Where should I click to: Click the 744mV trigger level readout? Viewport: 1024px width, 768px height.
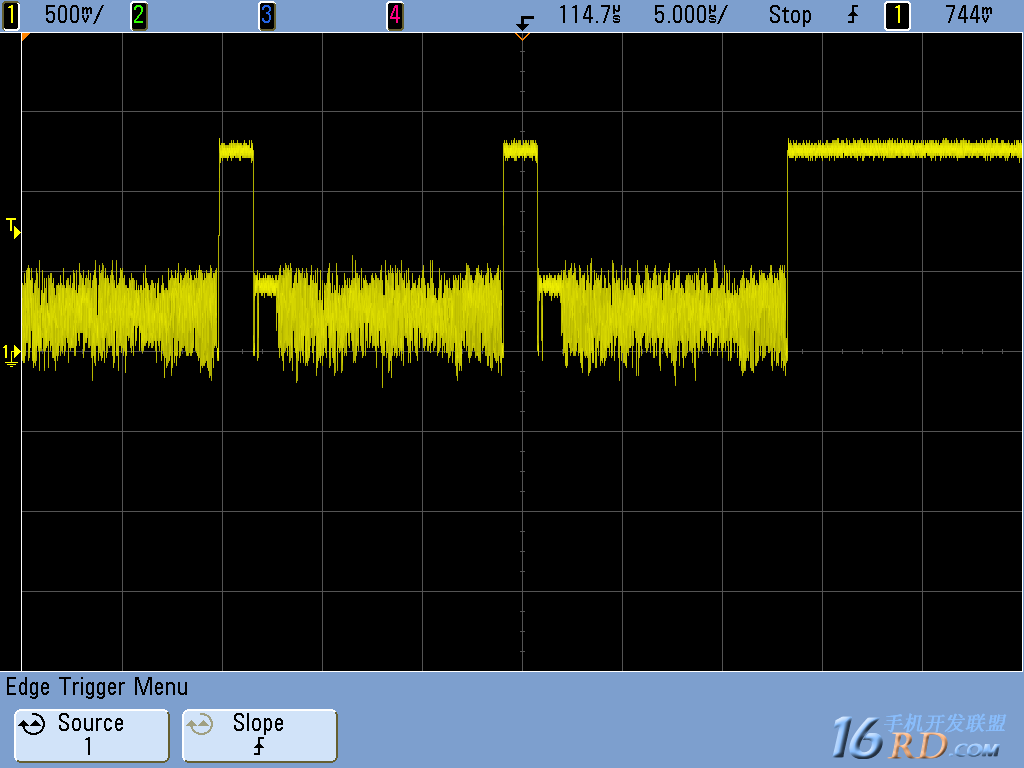(969, 15)
